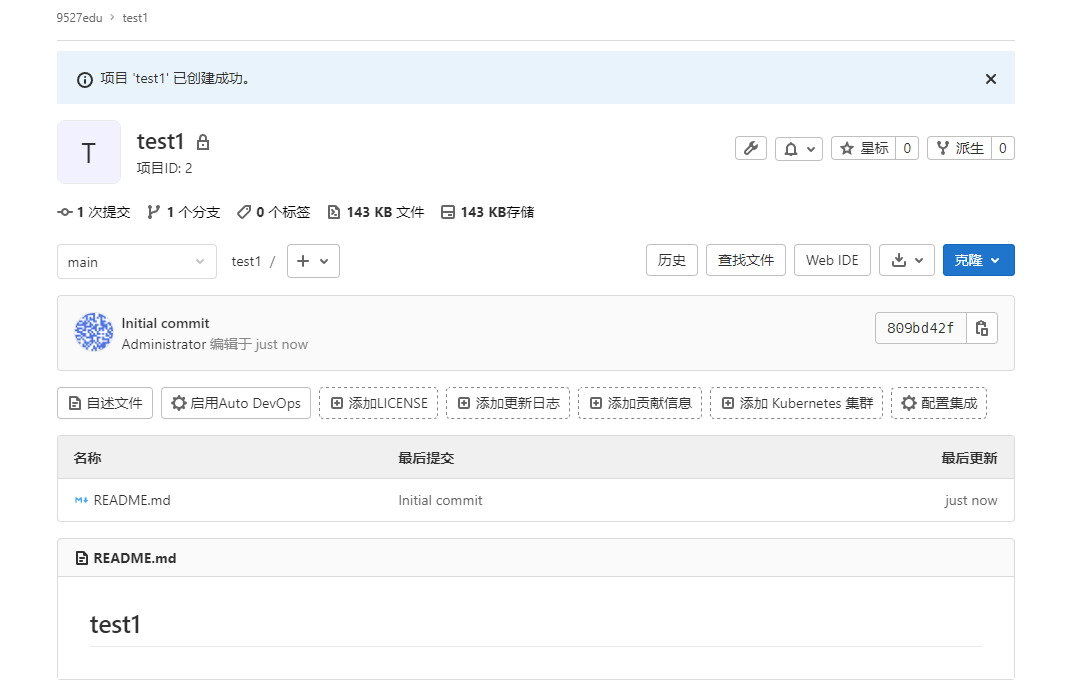Click the 项目ID: 2 text
The height and width of the screenshot is (695, 1070).
[164, 168]
